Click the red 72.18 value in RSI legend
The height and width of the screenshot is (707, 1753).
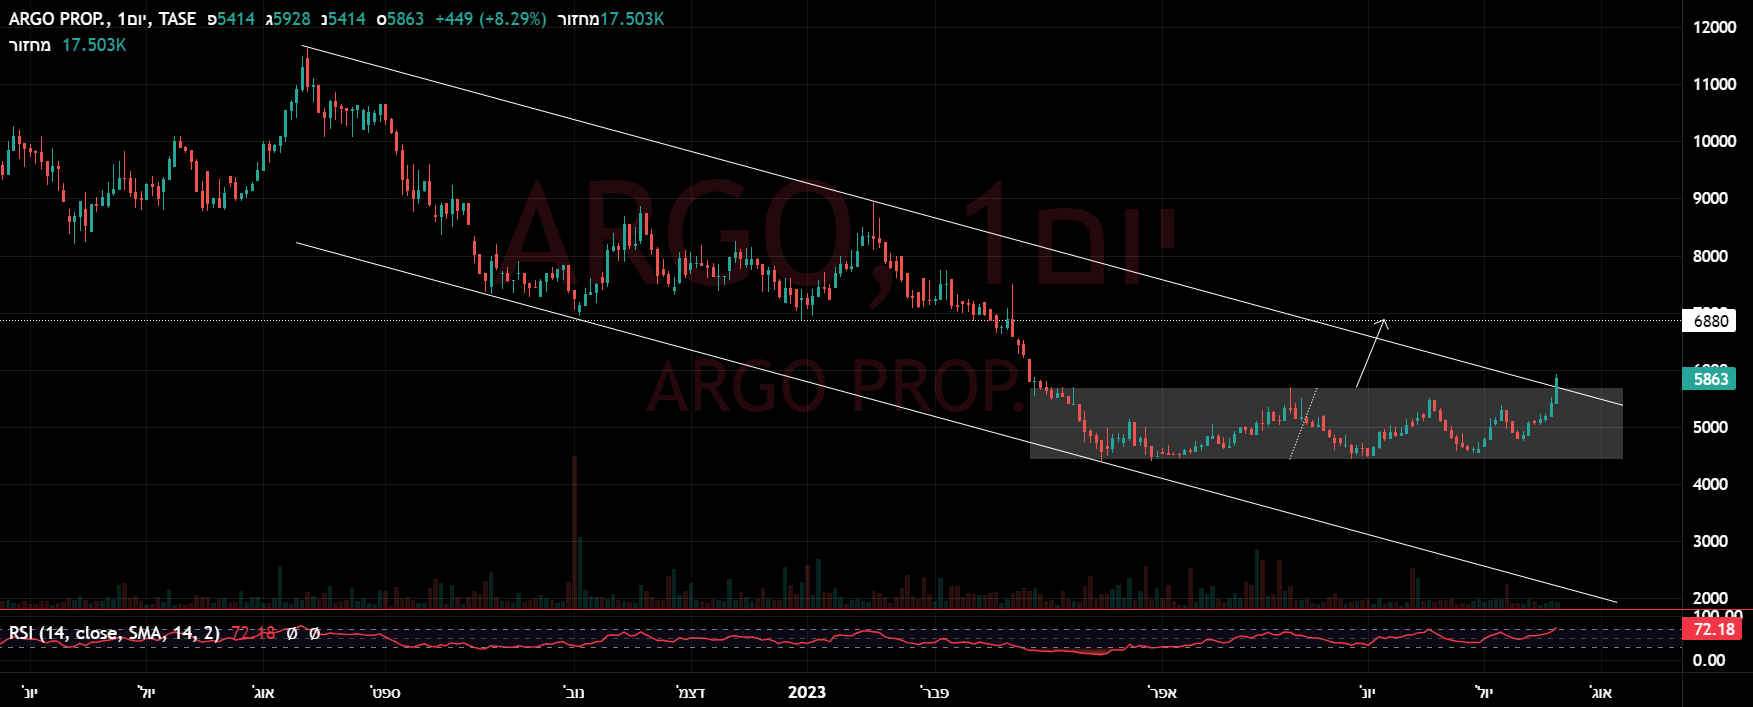(253, 633)
